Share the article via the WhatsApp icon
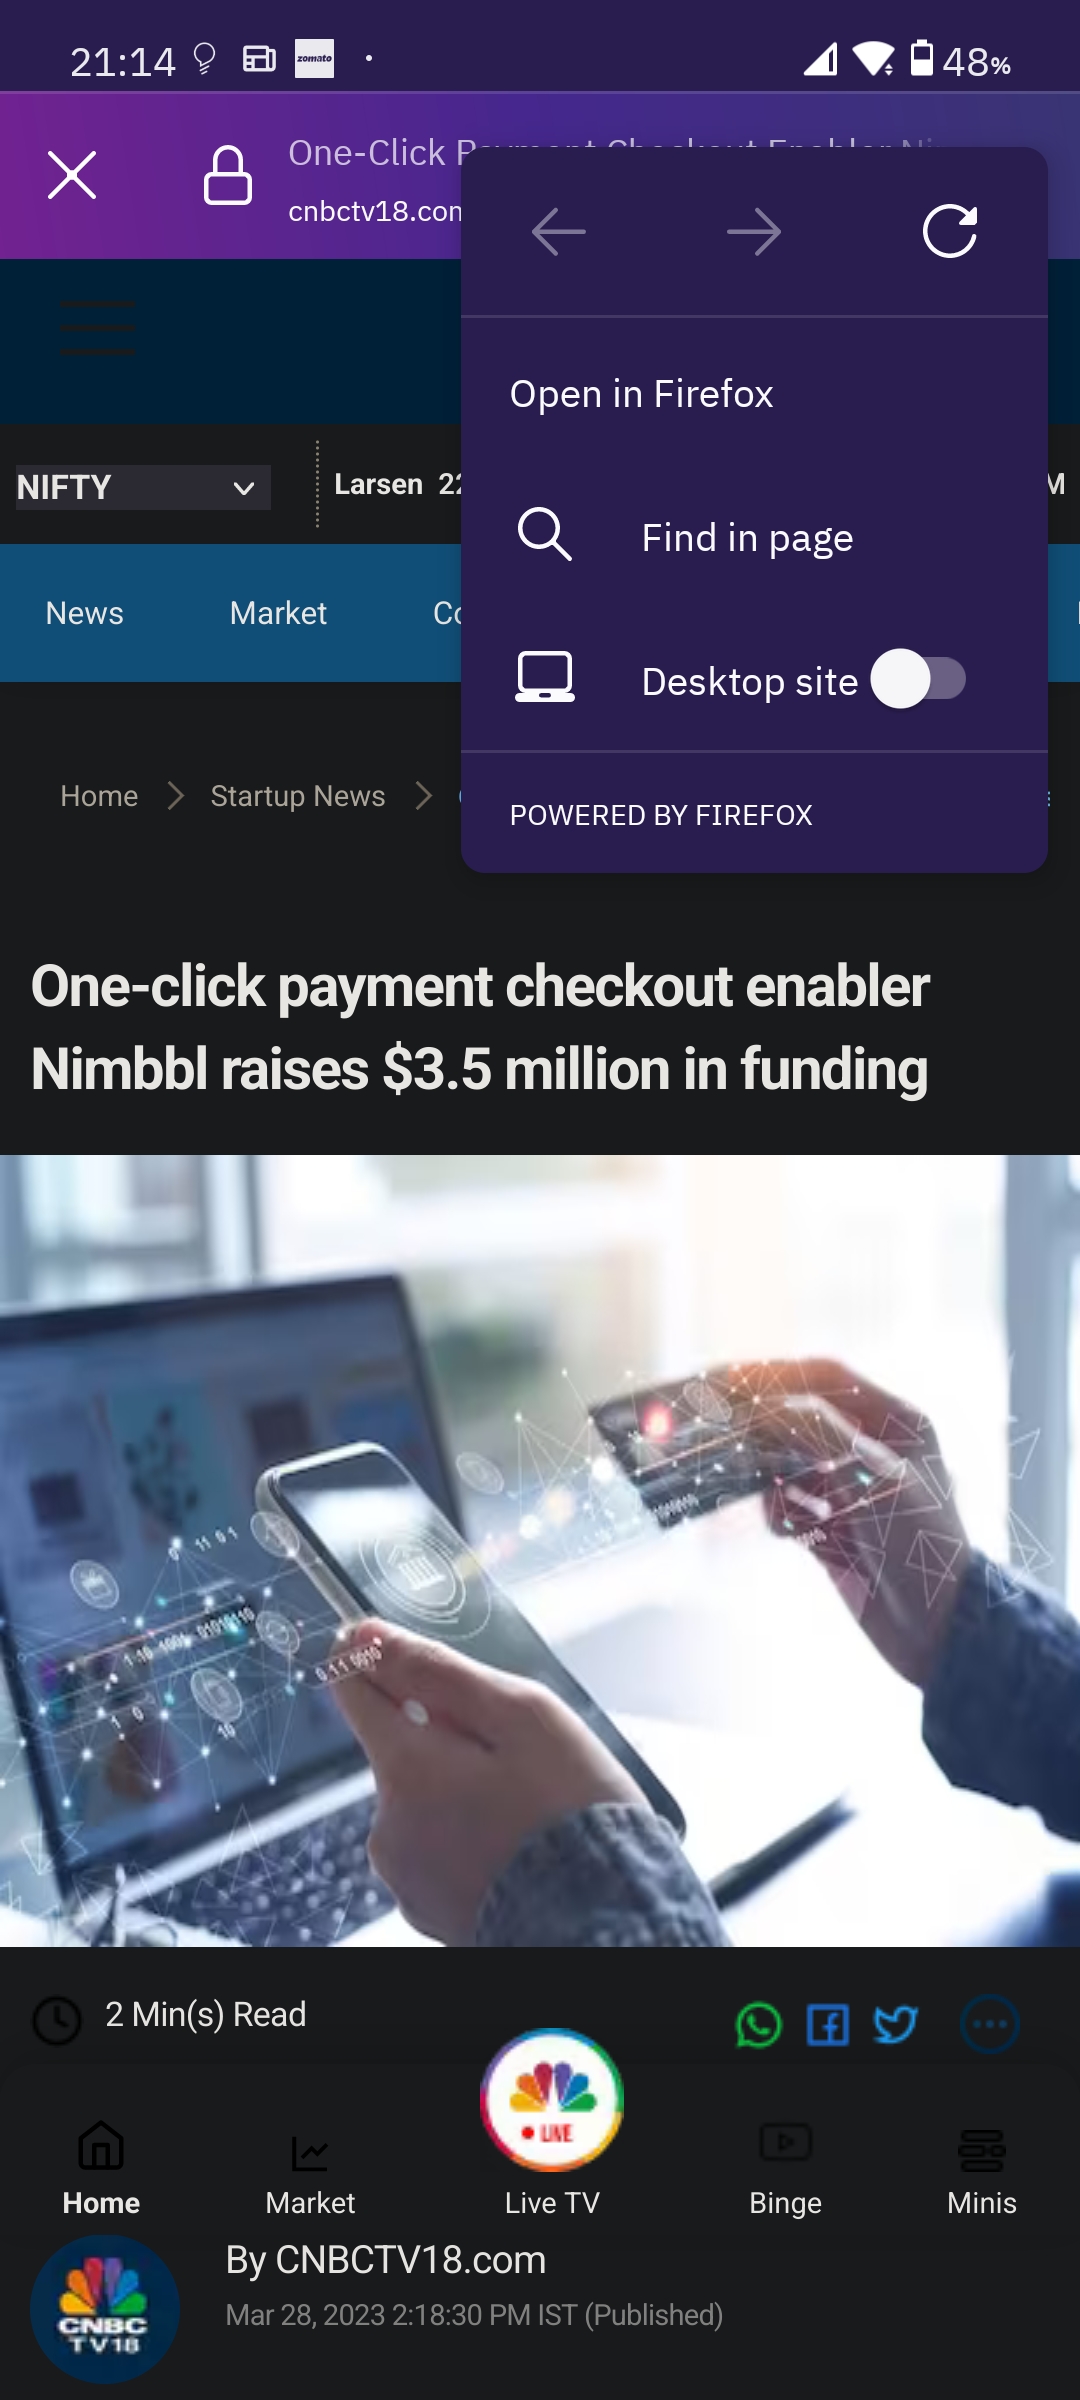This screenshot has width=1080, height=2400. [758, 2025]
